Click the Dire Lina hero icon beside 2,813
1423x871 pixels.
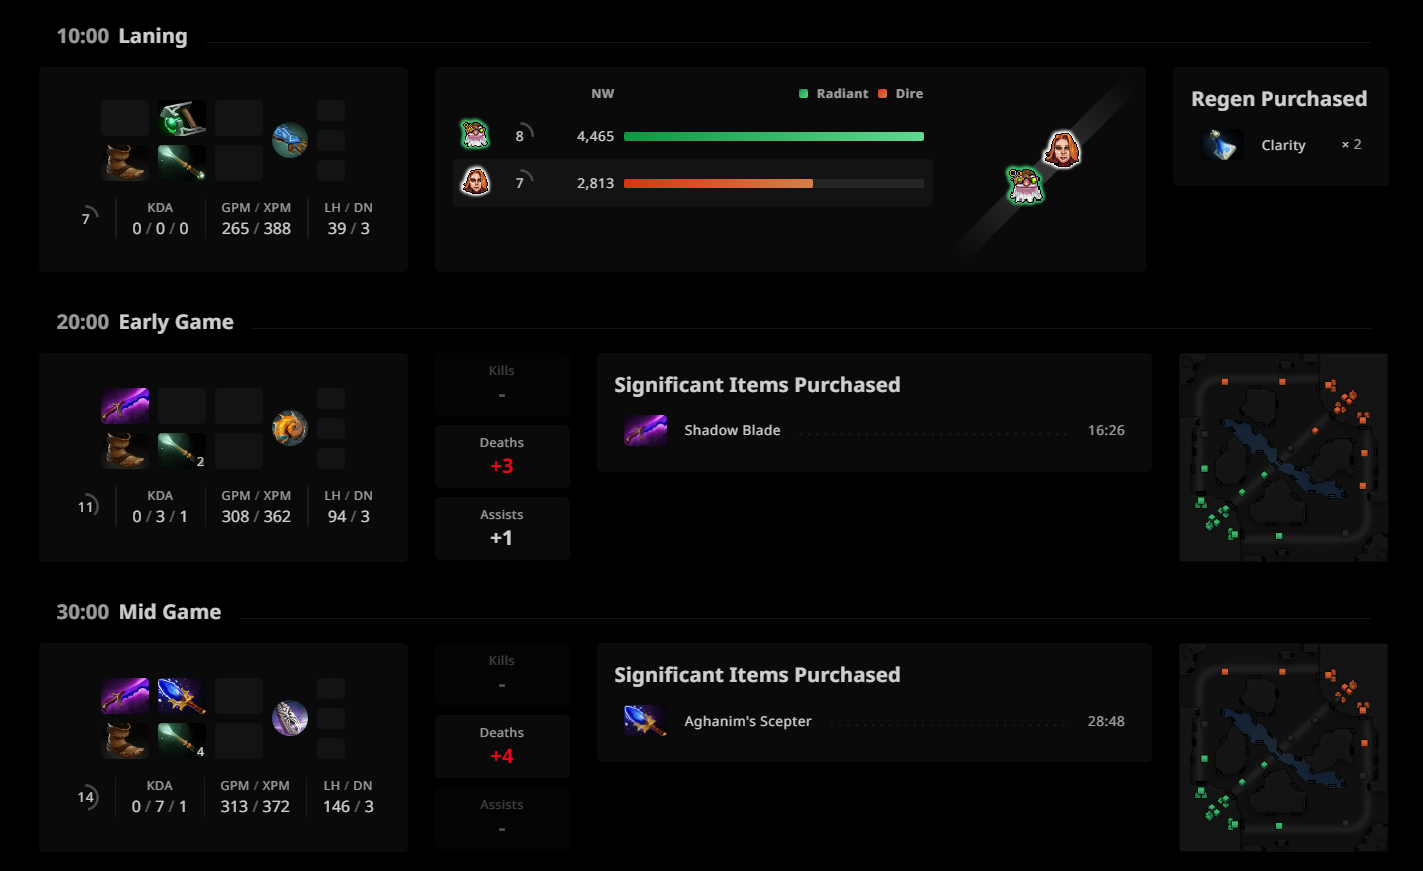click(x=475, y=181)
